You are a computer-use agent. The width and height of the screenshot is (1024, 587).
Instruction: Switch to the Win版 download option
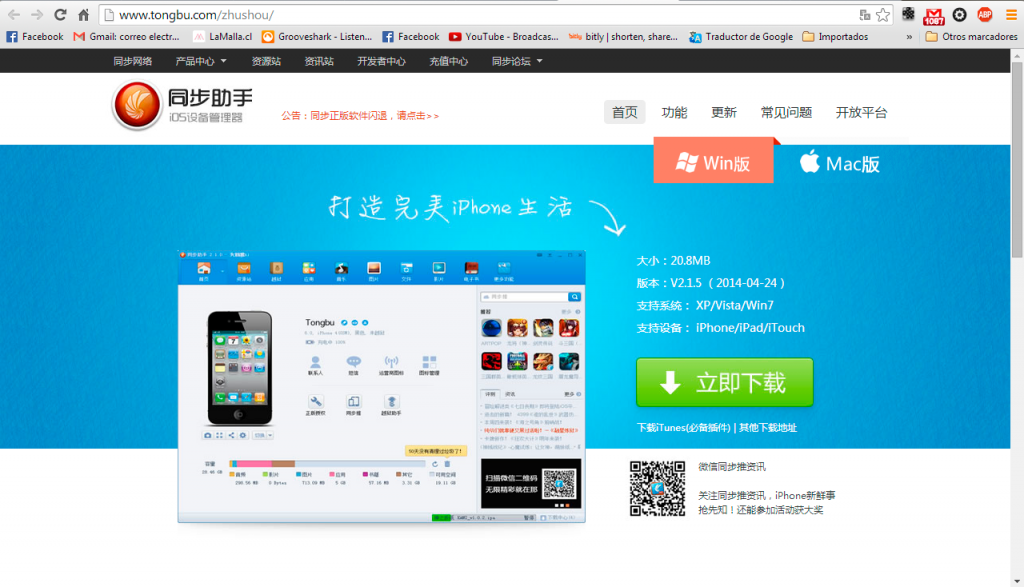[713, 162]
